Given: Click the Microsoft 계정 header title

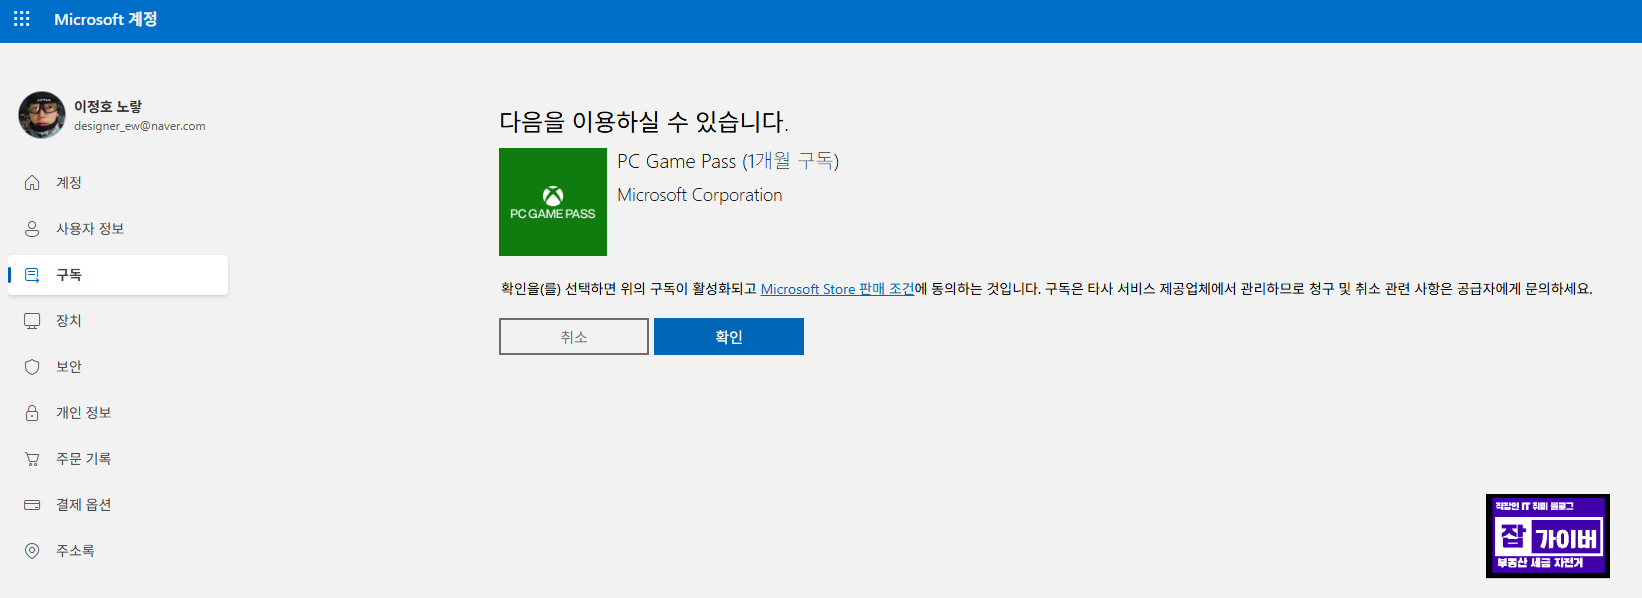Looking at the screenshot, I should tap(105, 19).
